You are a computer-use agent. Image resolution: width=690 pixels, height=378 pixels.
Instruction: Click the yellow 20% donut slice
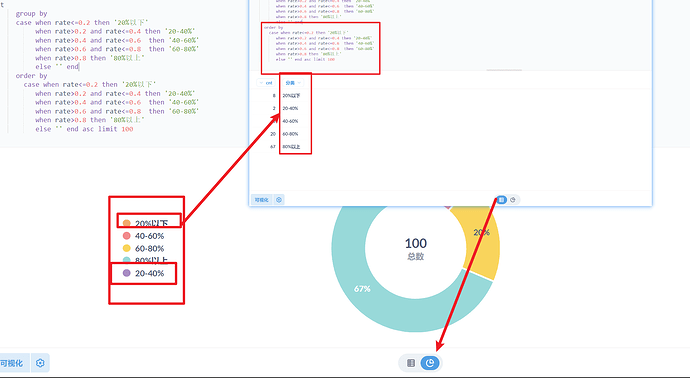coord(482,242)
